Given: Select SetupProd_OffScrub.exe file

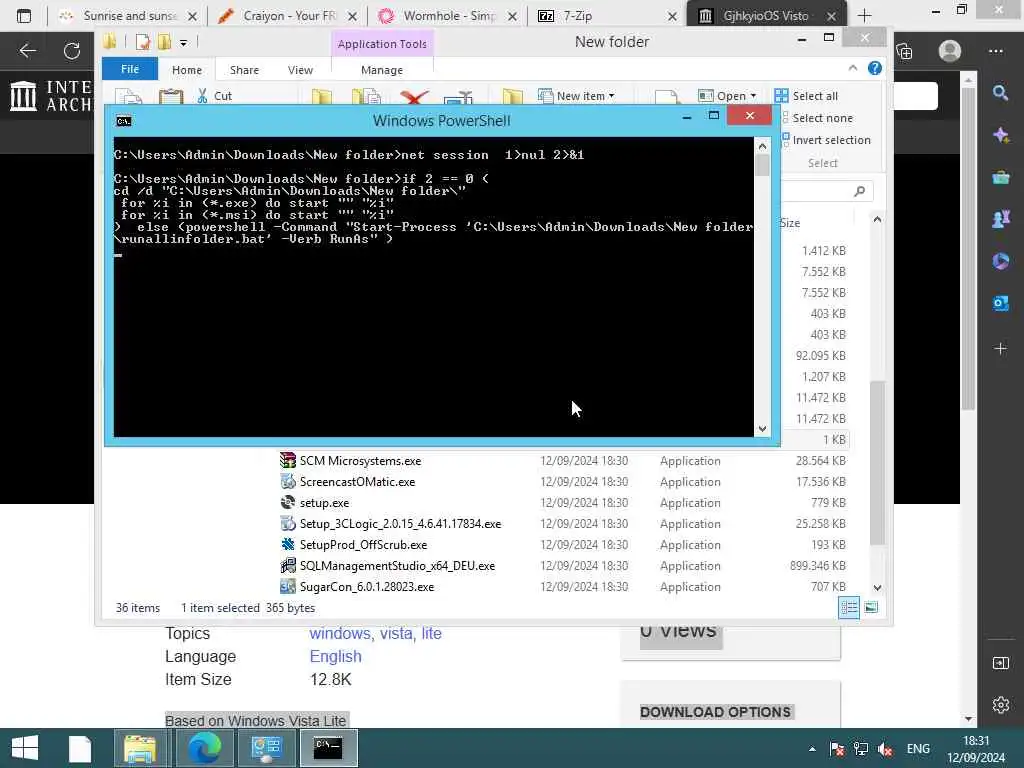Looking at the screenshot, I should coord(363,545).
